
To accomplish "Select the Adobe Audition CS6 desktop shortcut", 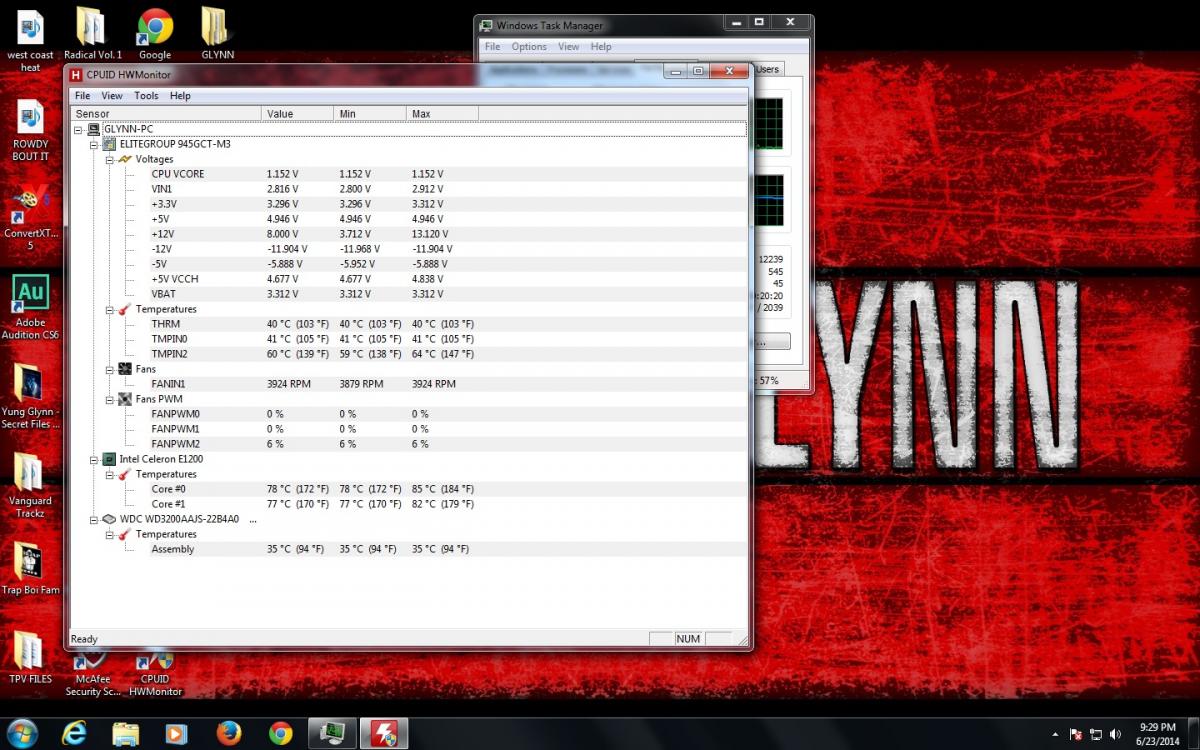I will pyautogui.click(x=31, y=307).
